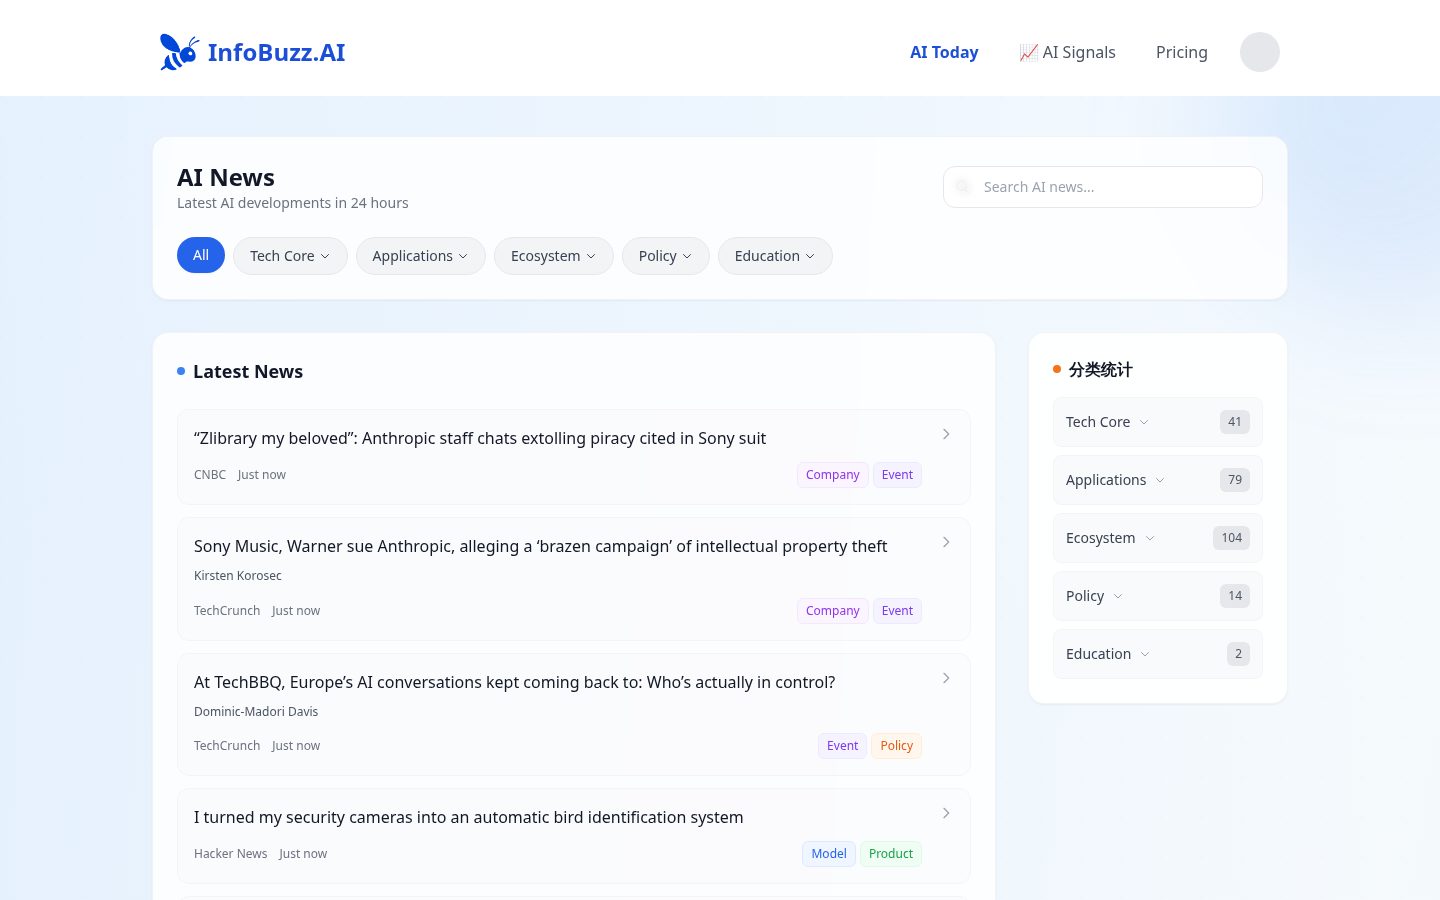Open the TechBBQ Europe's AI conversations headline

tap(514, 682)
